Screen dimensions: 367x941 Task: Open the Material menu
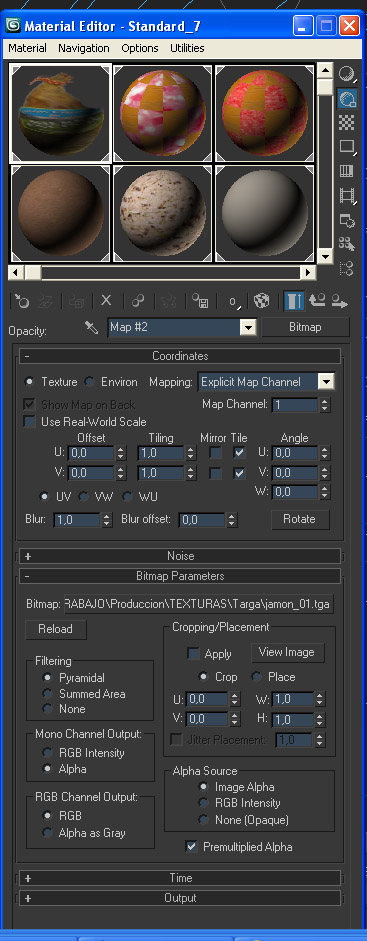(28, 48)
